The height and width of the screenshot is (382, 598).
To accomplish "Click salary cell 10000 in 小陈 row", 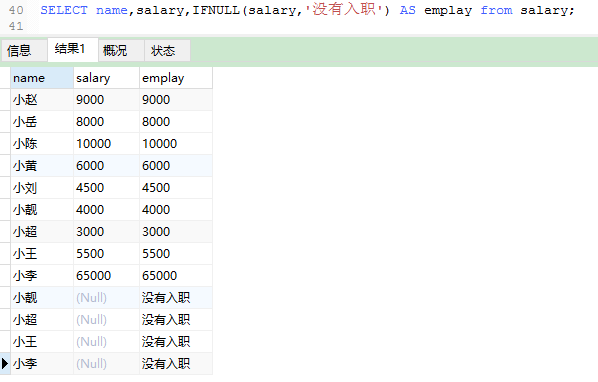I will (x=106, y=144).
